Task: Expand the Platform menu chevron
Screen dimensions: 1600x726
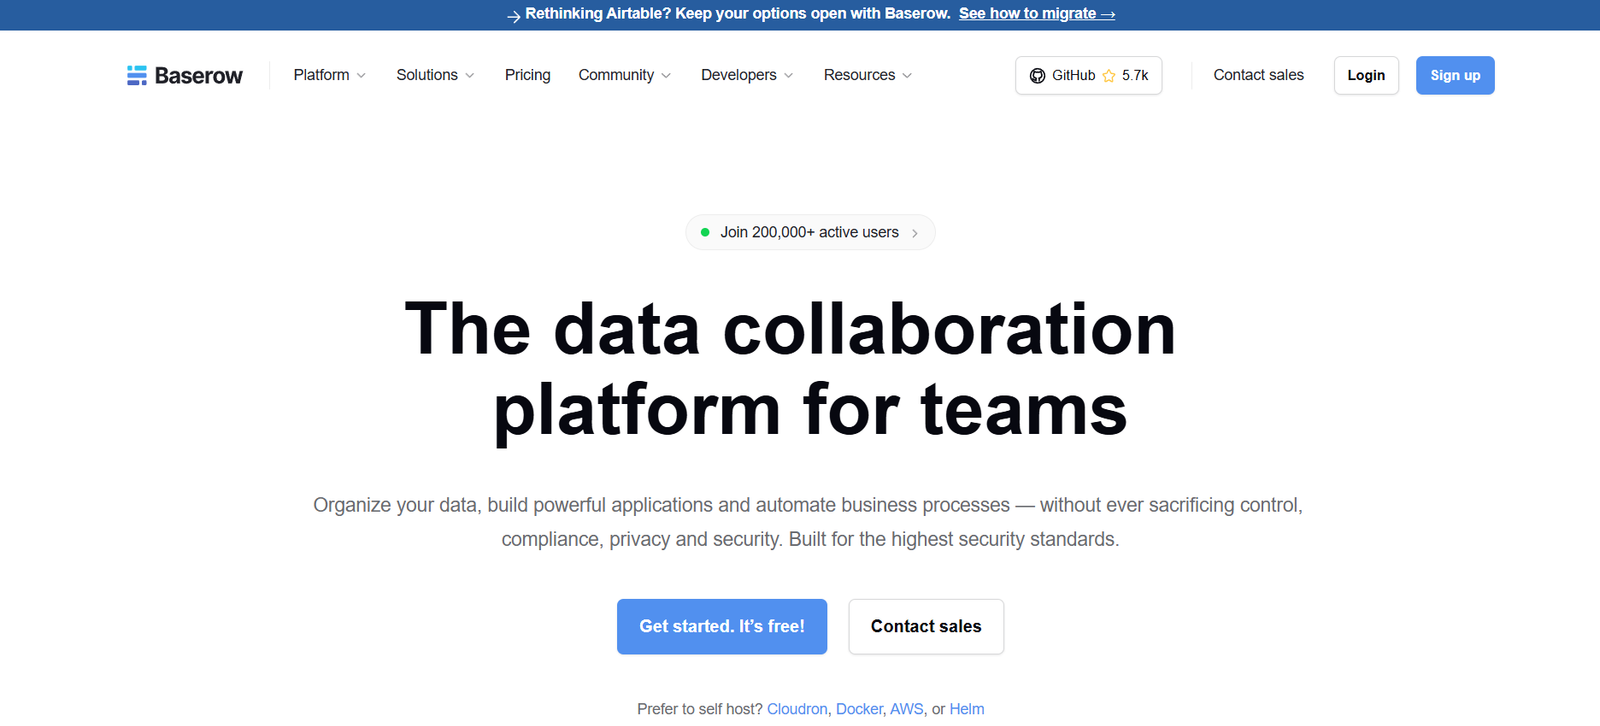Action: click(361, 76)
